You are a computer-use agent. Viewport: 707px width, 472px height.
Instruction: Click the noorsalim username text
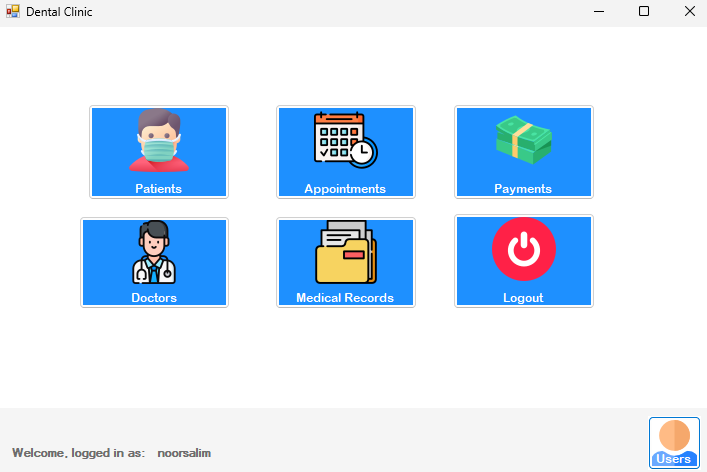click(184, 453)
